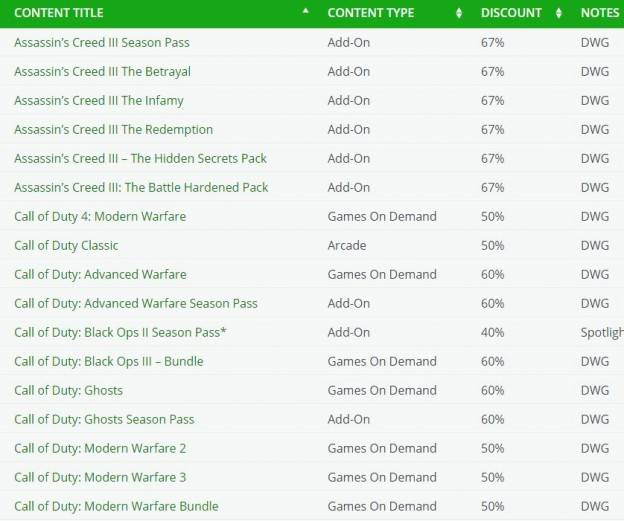Select 50% discount in Call of Duty Classic row
The width and height of the screenshot is (624, 521).
(x=492, y=246)
